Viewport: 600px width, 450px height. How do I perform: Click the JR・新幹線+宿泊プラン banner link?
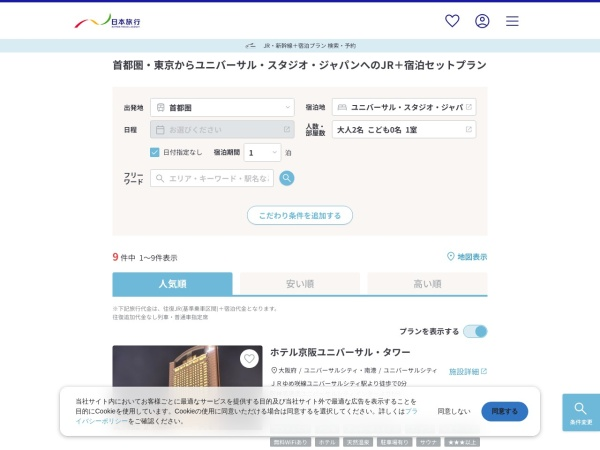point(300,46)
